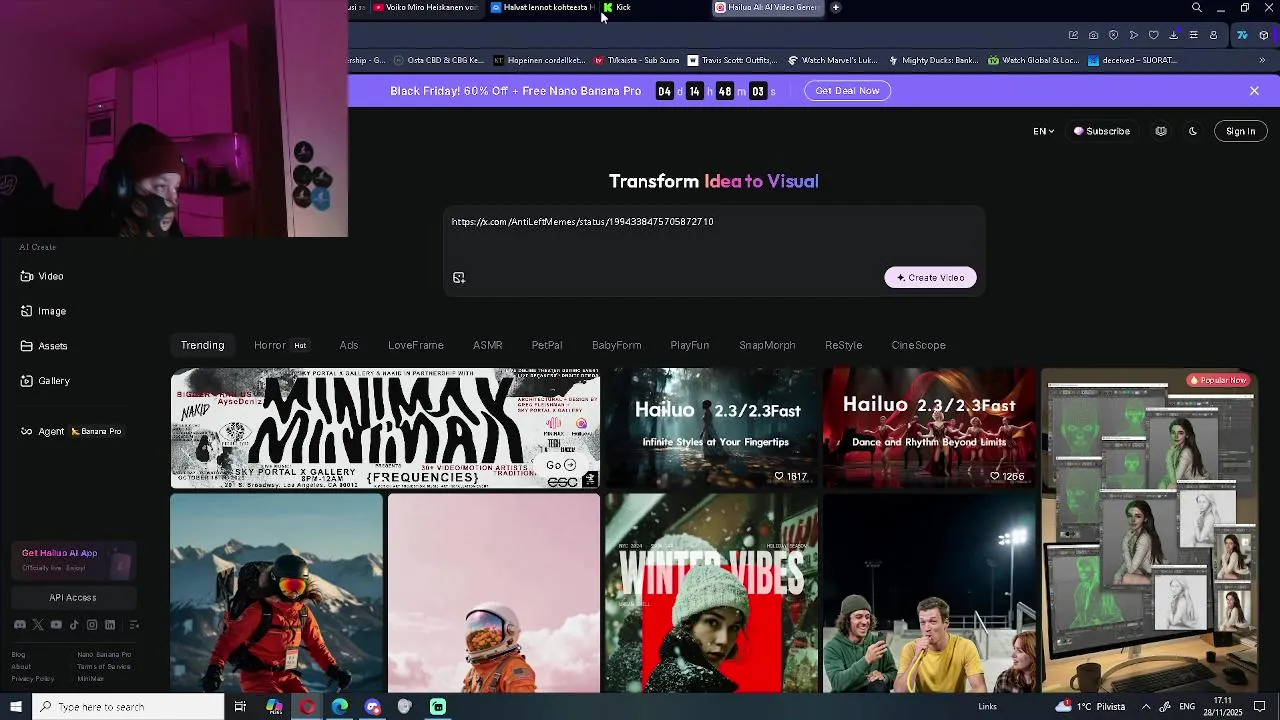The image size is (1280, 720).
Task: Click the browser send/flow arrow icon
Action: pyautogui.click(x=1134, y=35)
